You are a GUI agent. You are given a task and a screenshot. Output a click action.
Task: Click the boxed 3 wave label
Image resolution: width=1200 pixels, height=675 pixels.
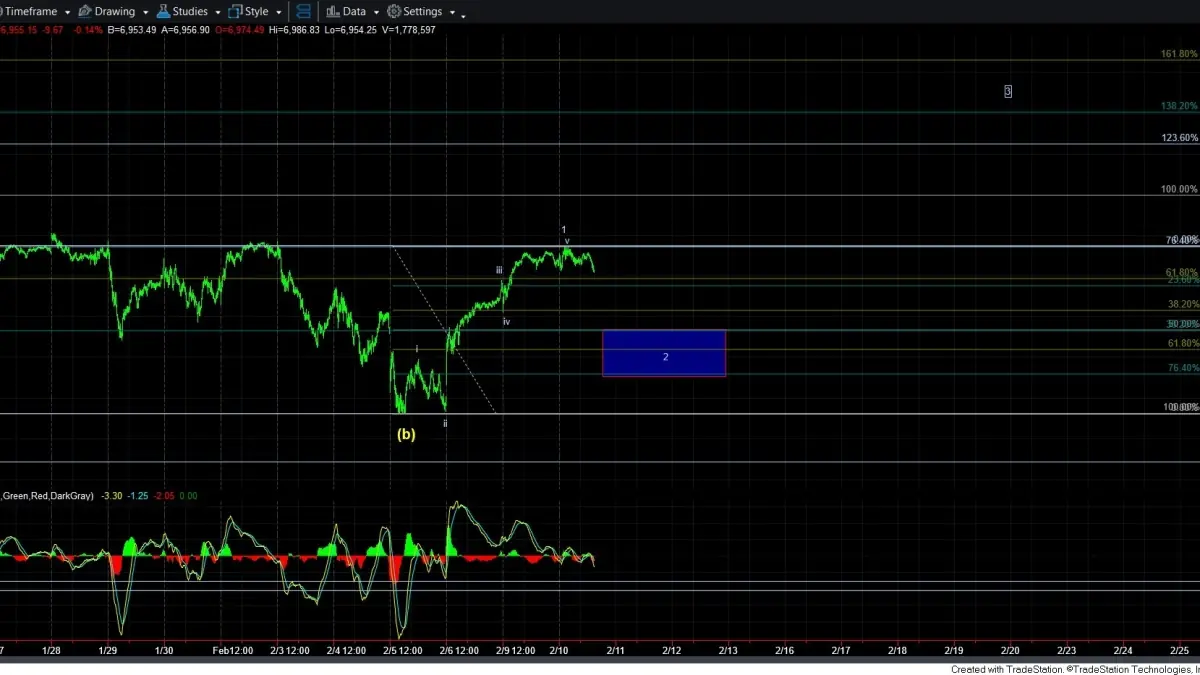click(1008, 91)
